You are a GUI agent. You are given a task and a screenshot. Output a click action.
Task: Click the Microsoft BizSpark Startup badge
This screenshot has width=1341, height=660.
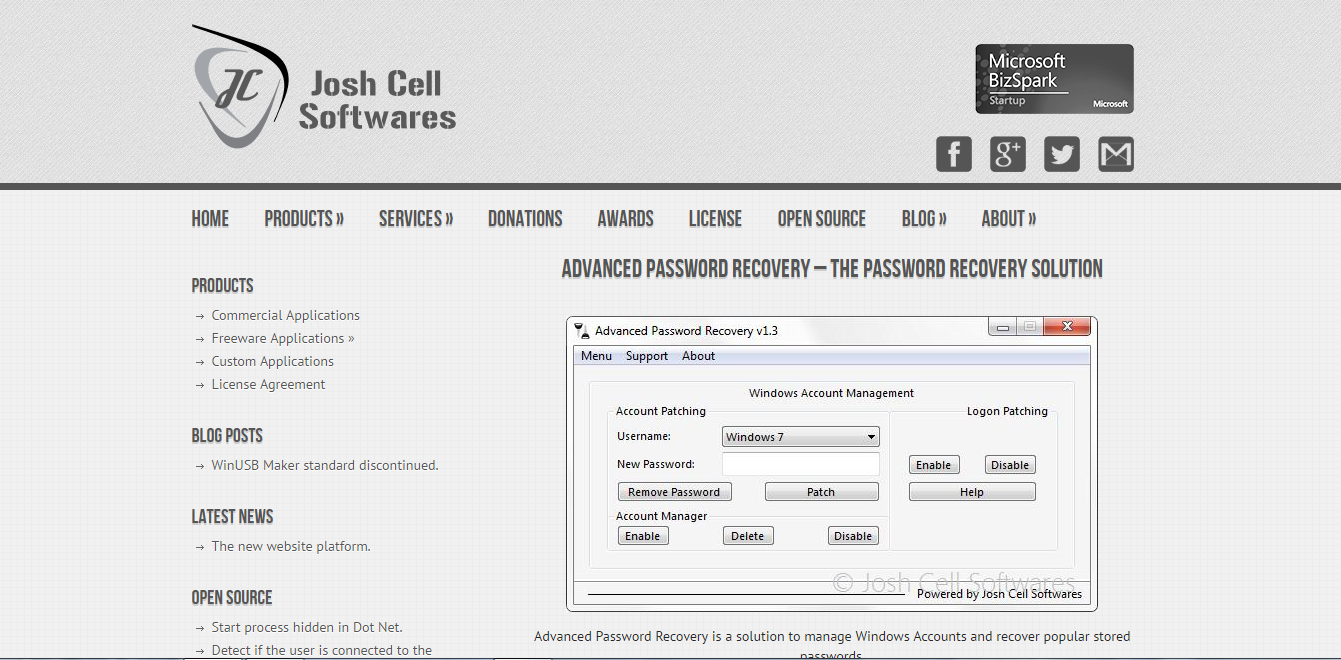[x=1054, y=79]
